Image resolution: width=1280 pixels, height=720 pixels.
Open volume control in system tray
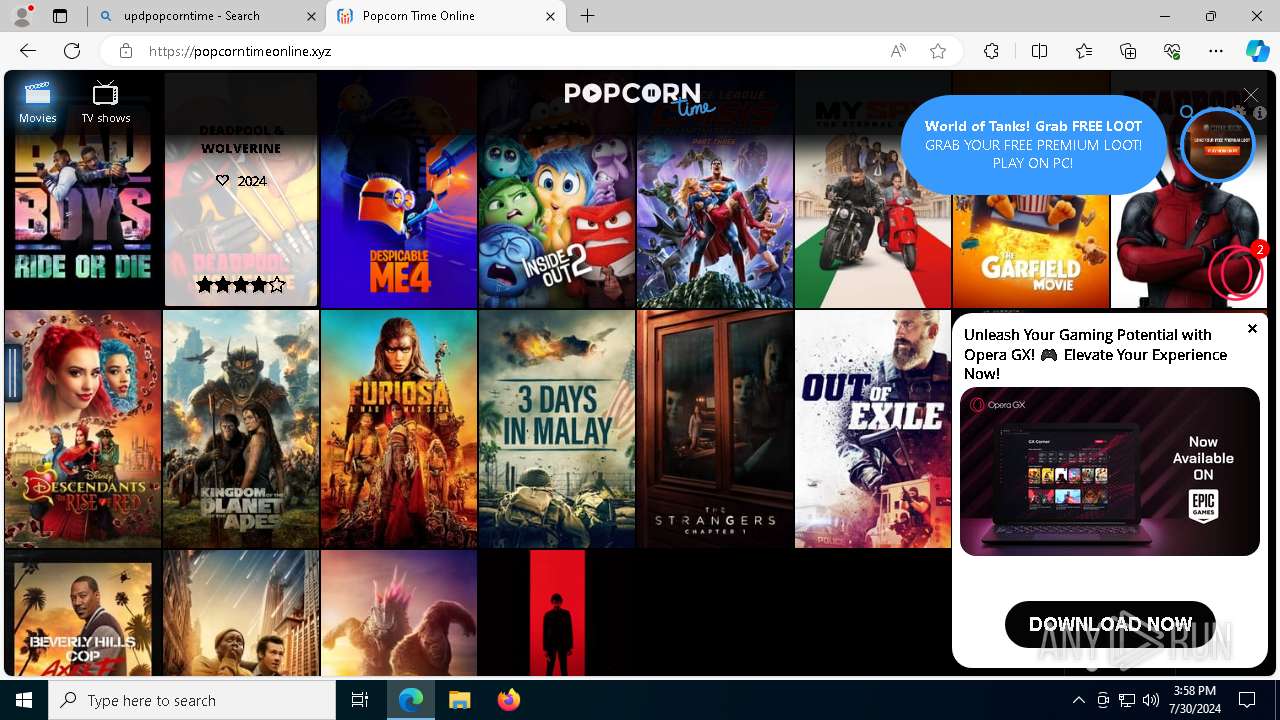pos(1151,700)
